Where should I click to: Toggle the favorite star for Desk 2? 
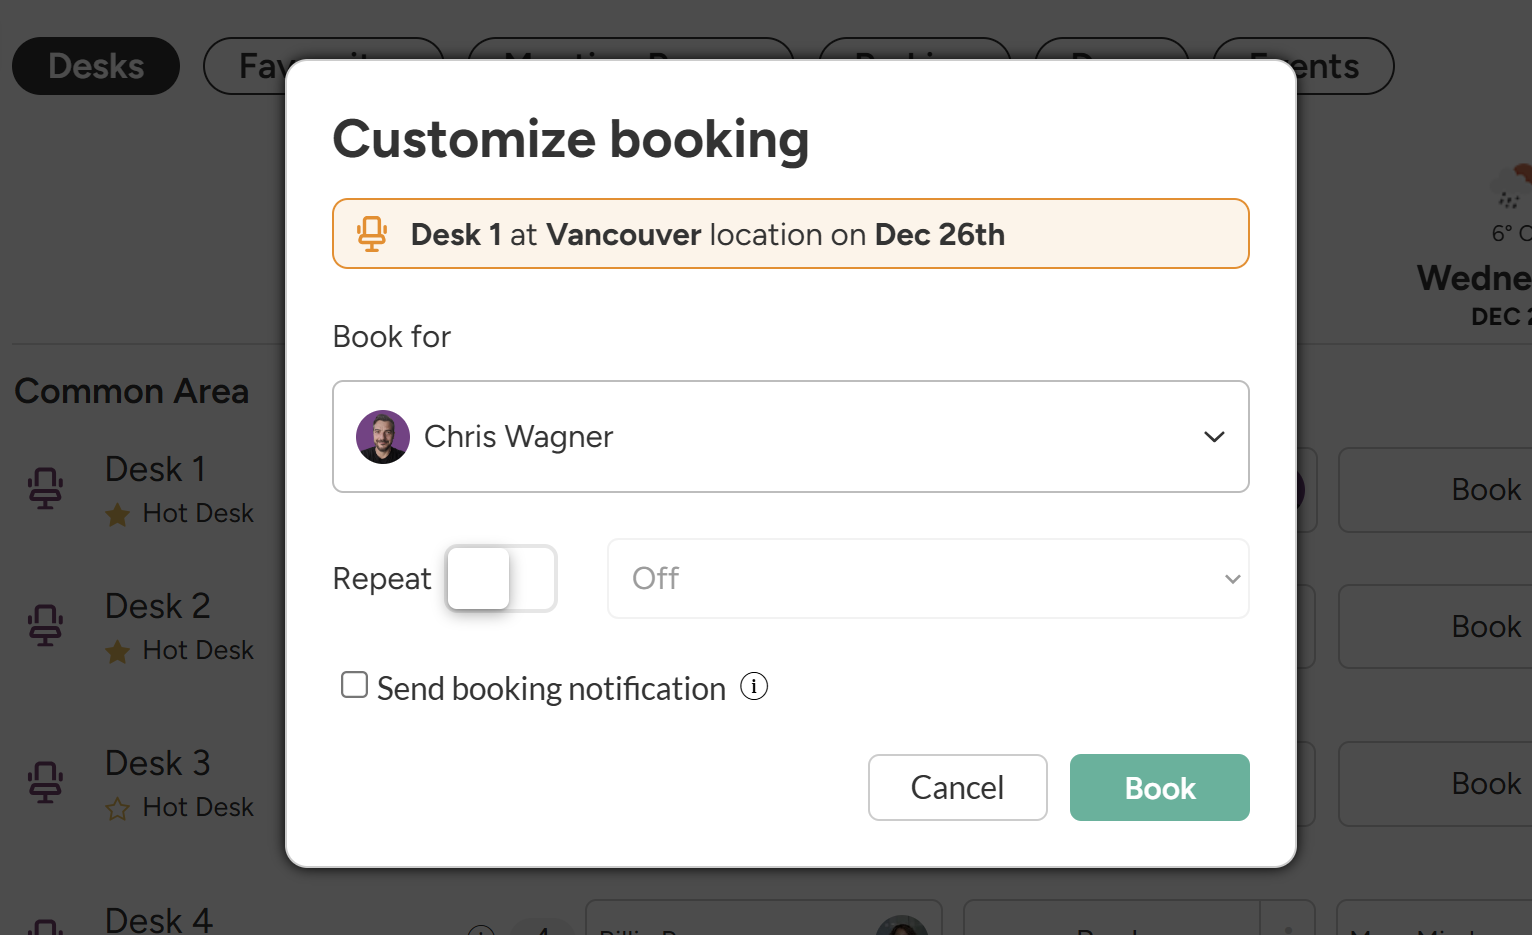pyautogui.click(x=118, y=652)
